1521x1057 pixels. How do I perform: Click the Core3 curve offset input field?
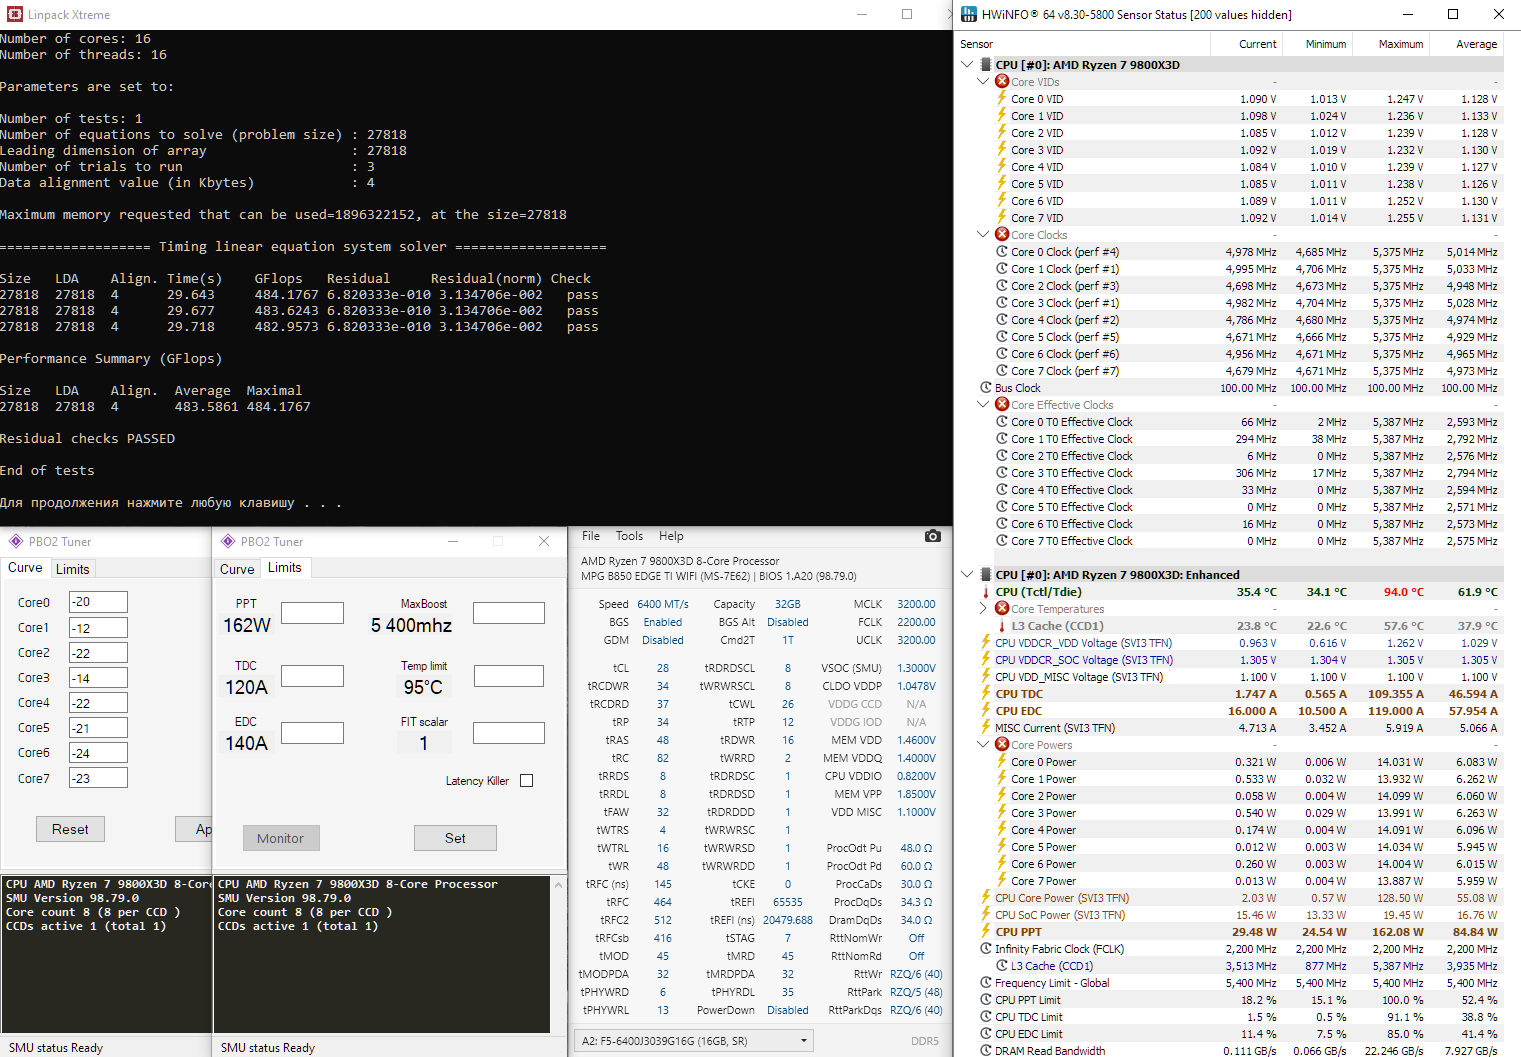click(x=98, y=677)
